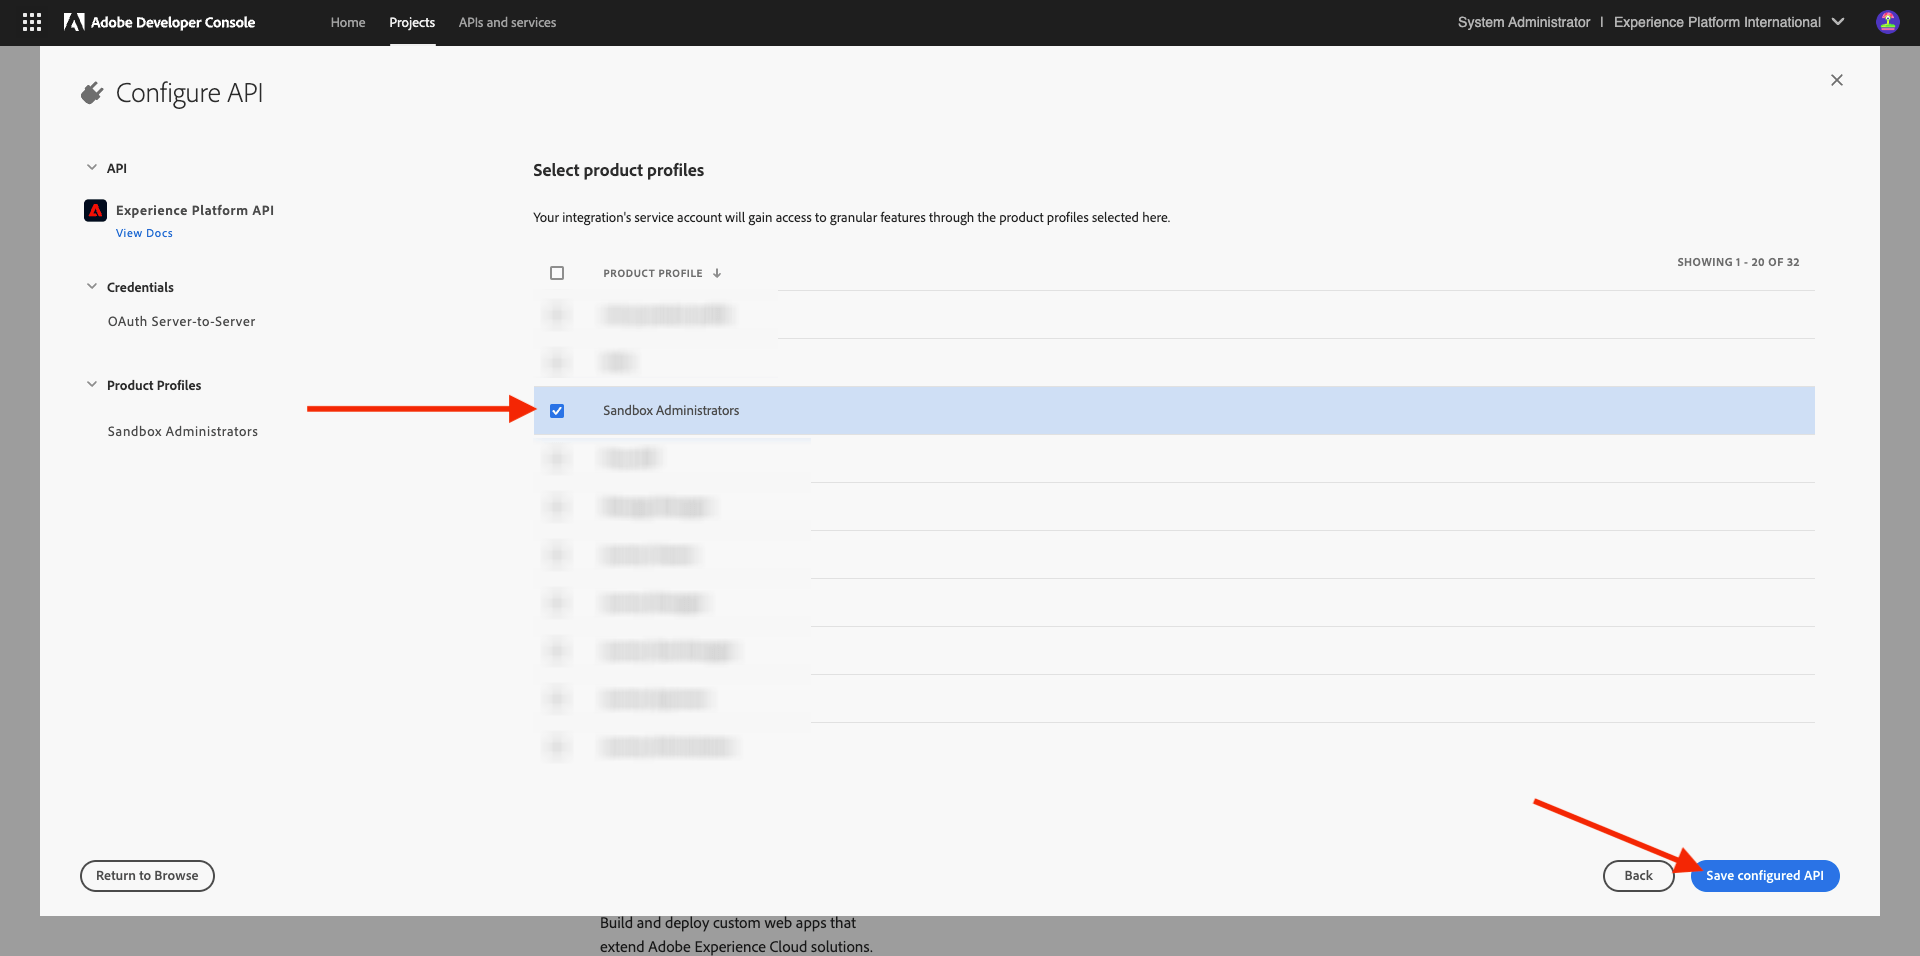The width and height of the screenshot is (1920, 956).
Task: Check the first product profile row checkbox
Action: (x=557, y=314)
